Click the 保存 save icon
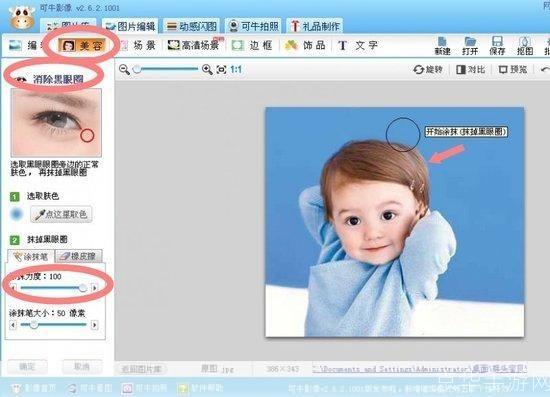 (497, 46)
